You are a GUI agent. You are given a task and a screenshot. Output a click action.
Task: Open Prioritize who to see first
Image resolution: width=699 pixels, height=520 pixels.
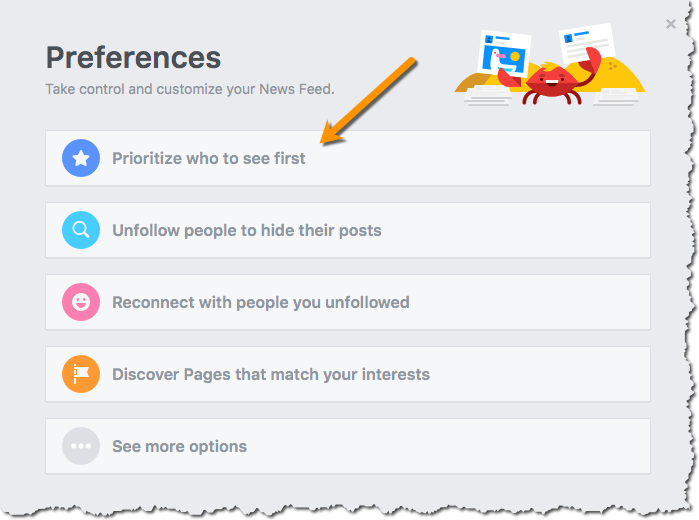point(209,158)
